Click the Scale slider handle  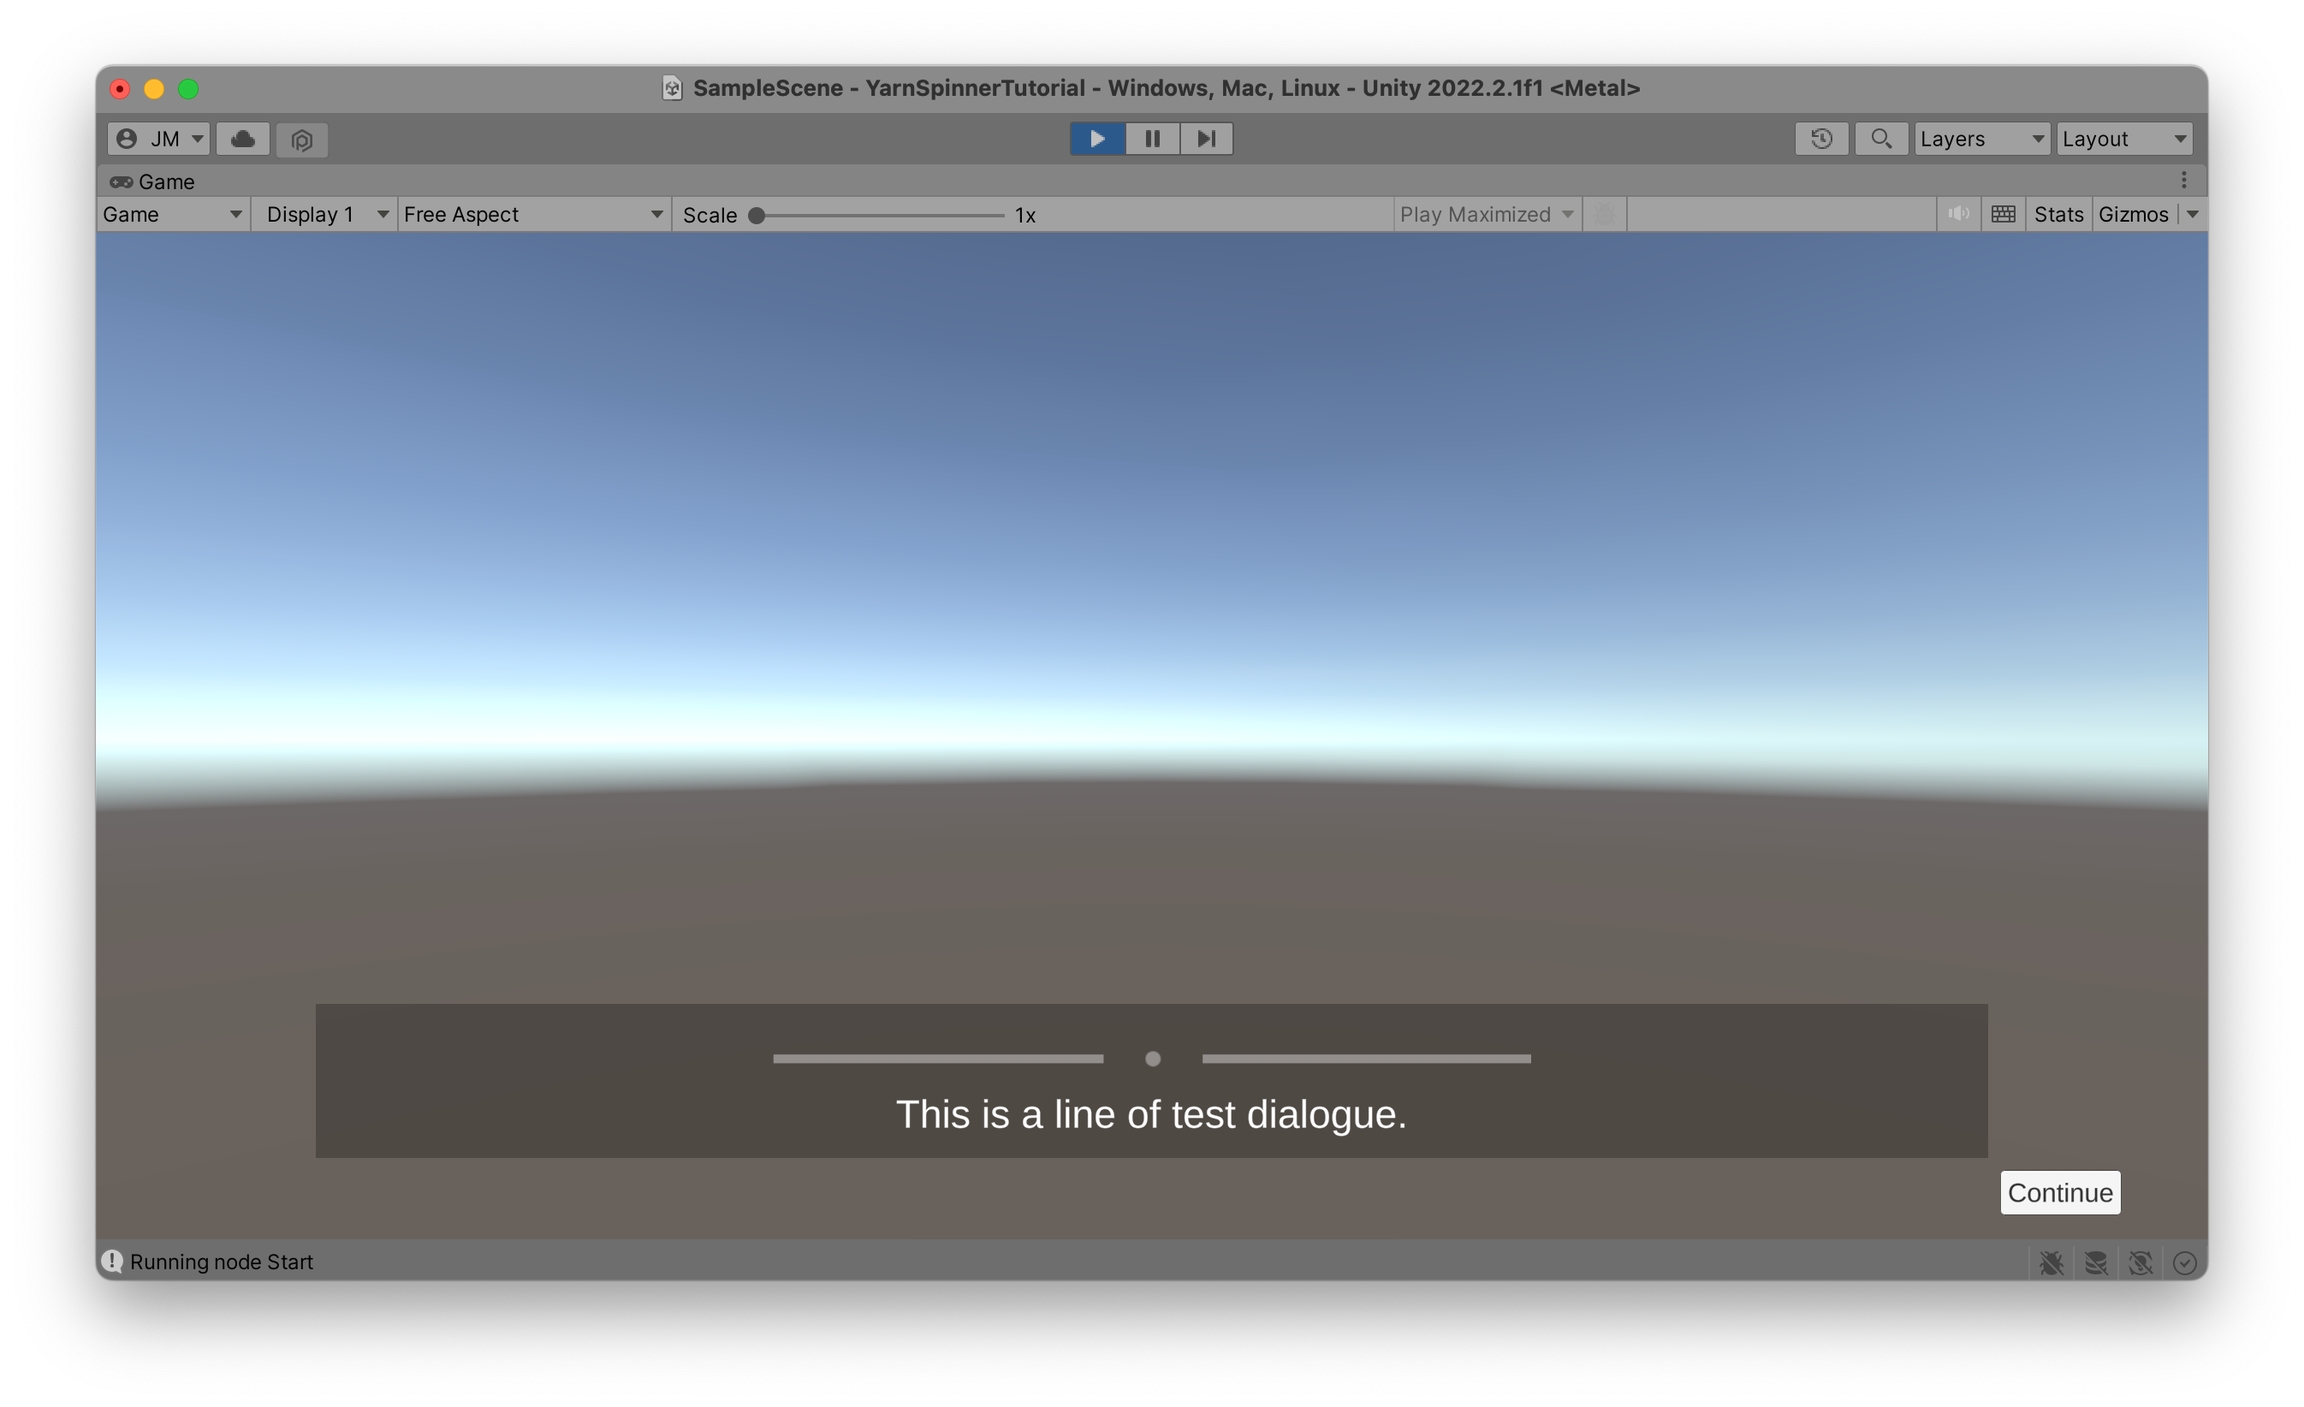(x=757, y=215)
